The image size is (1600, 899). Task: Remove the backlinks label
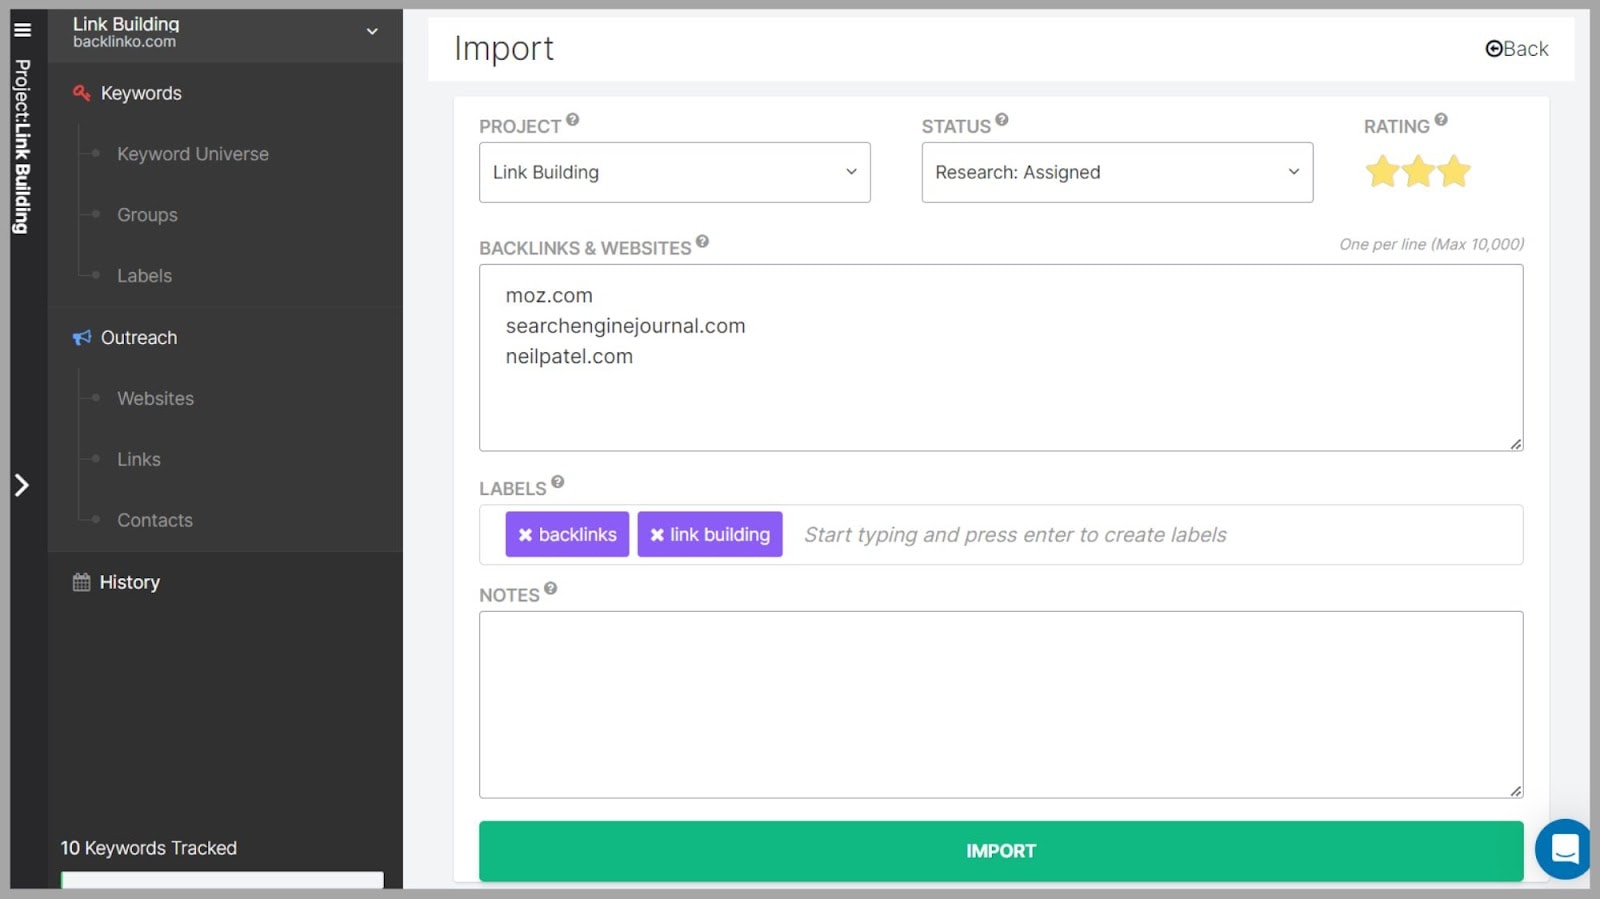[x=525, y=535]
